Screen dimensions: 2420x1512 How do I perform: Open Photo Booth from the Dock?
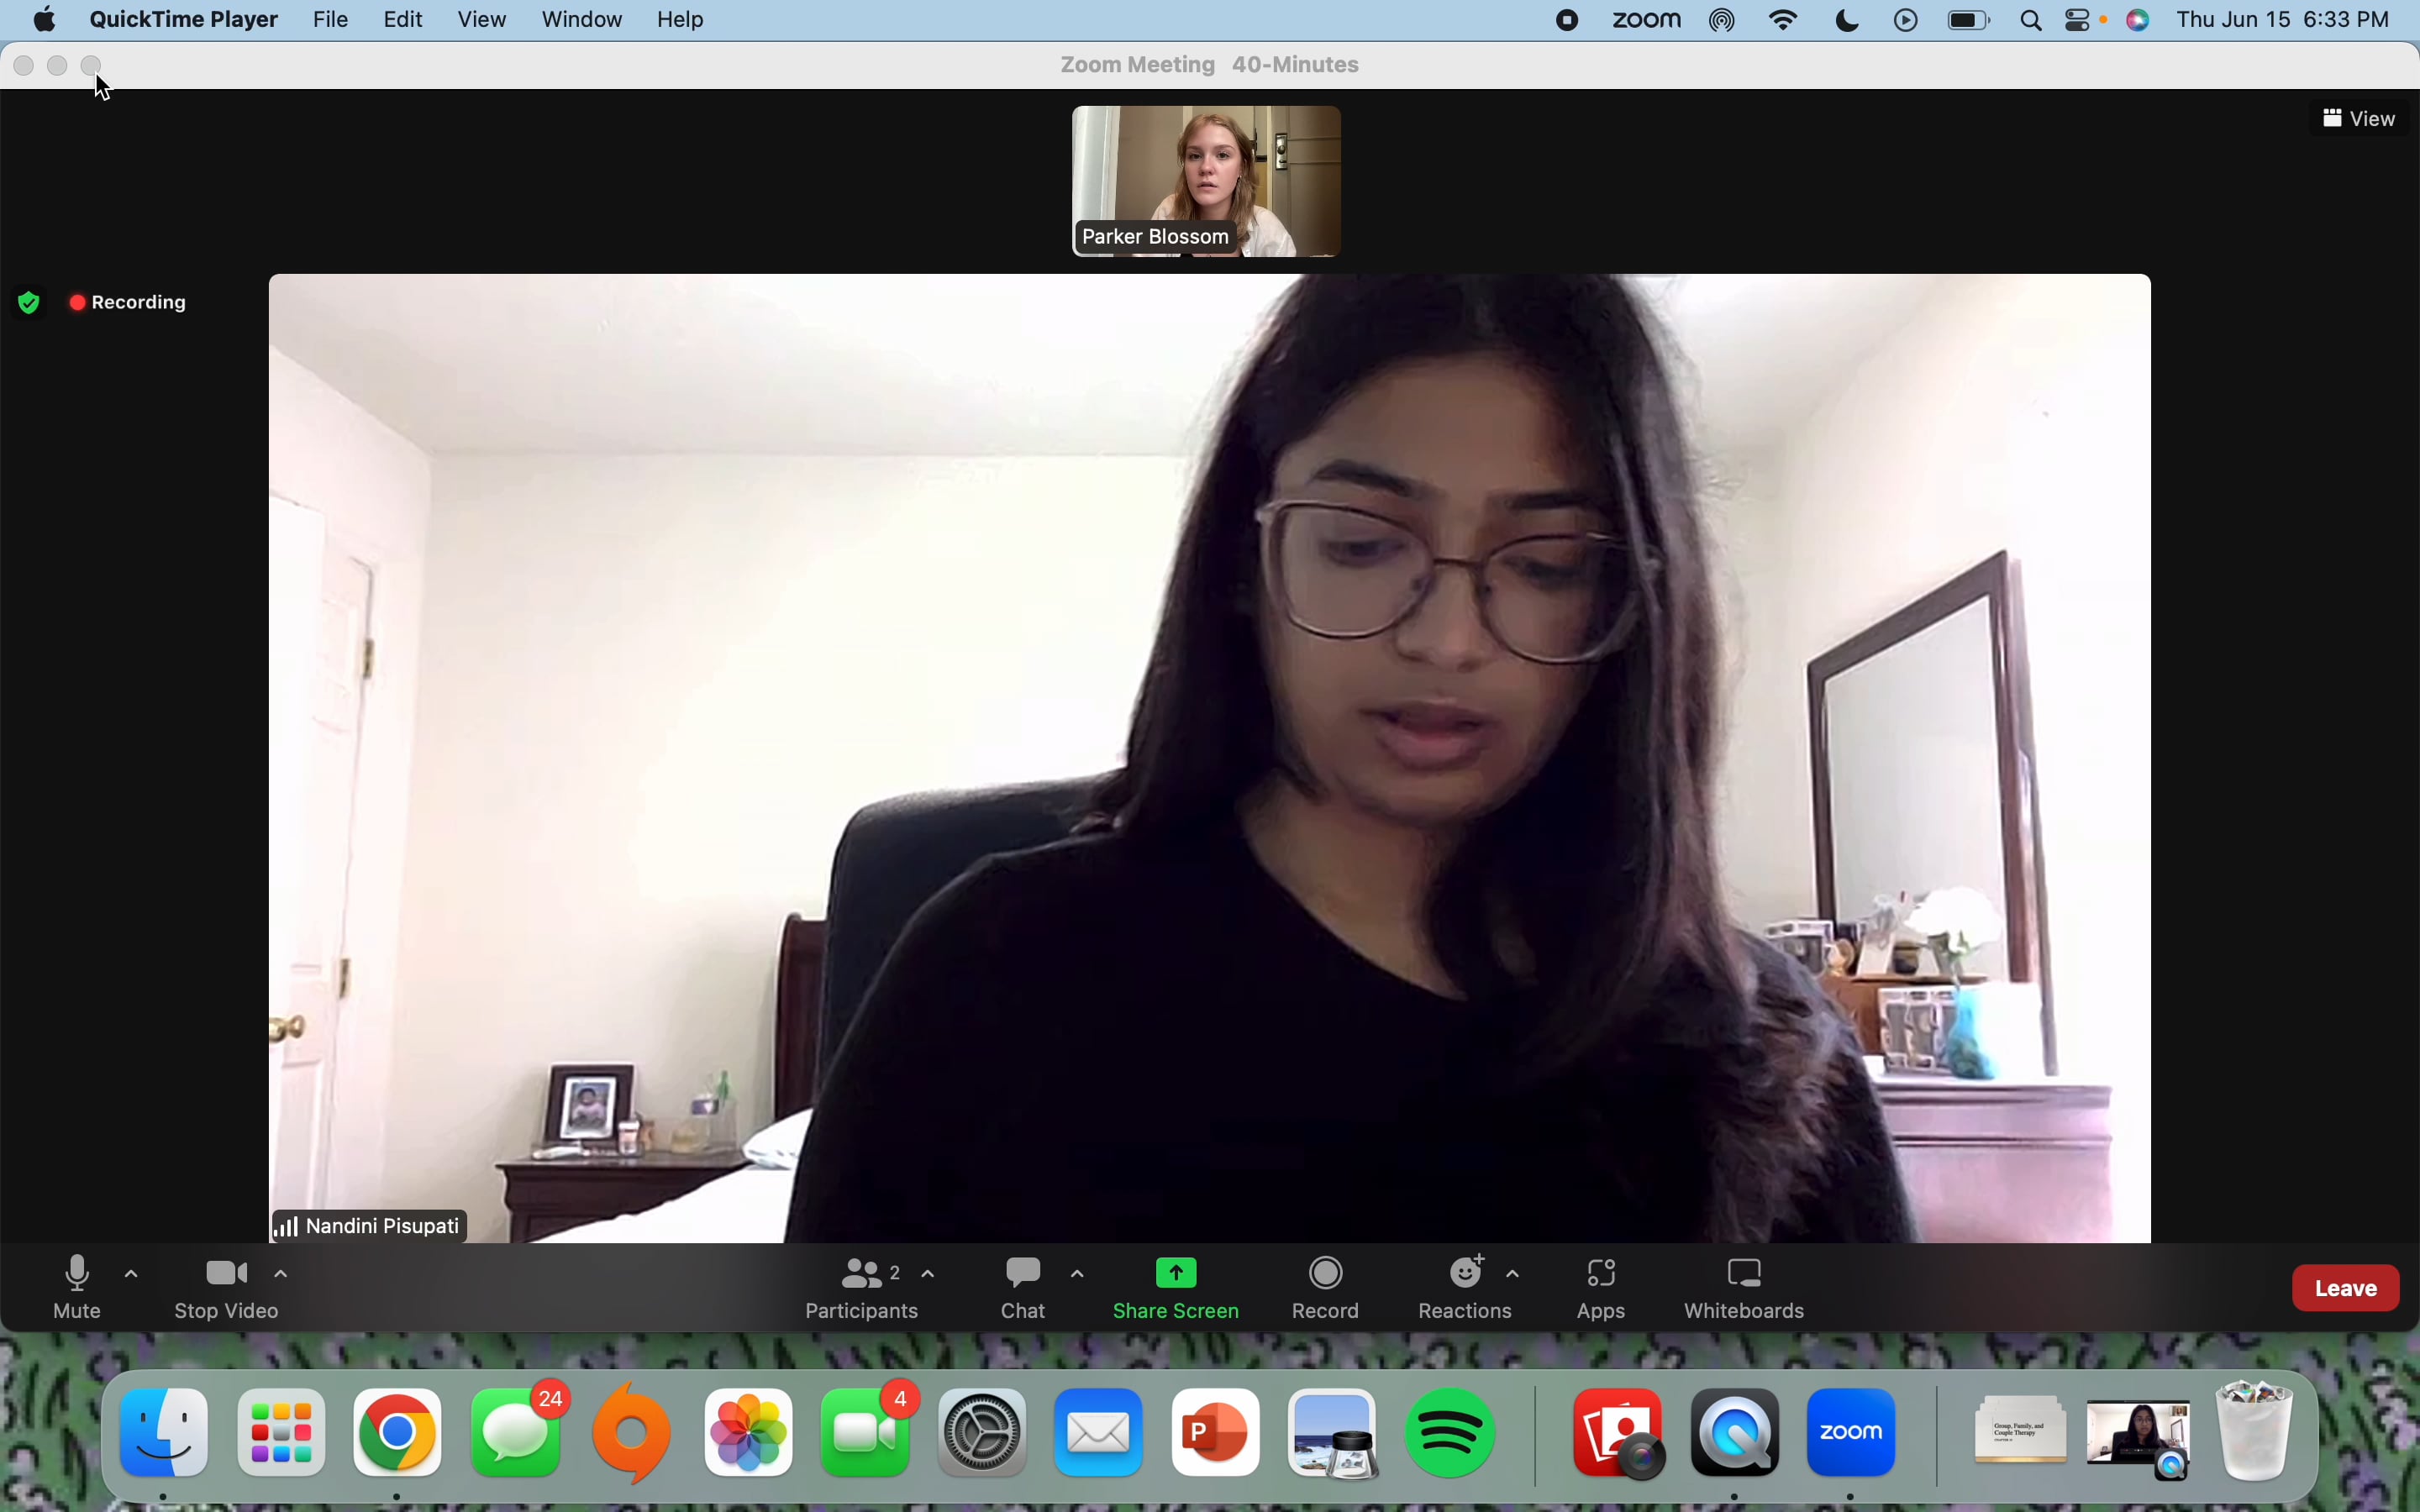(1619, 1433)
